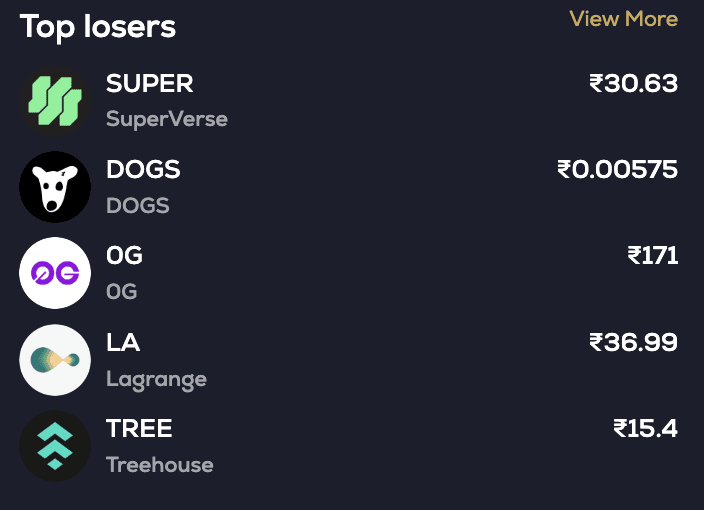Click the Treehouse teal arrows icon

(55, 446)
